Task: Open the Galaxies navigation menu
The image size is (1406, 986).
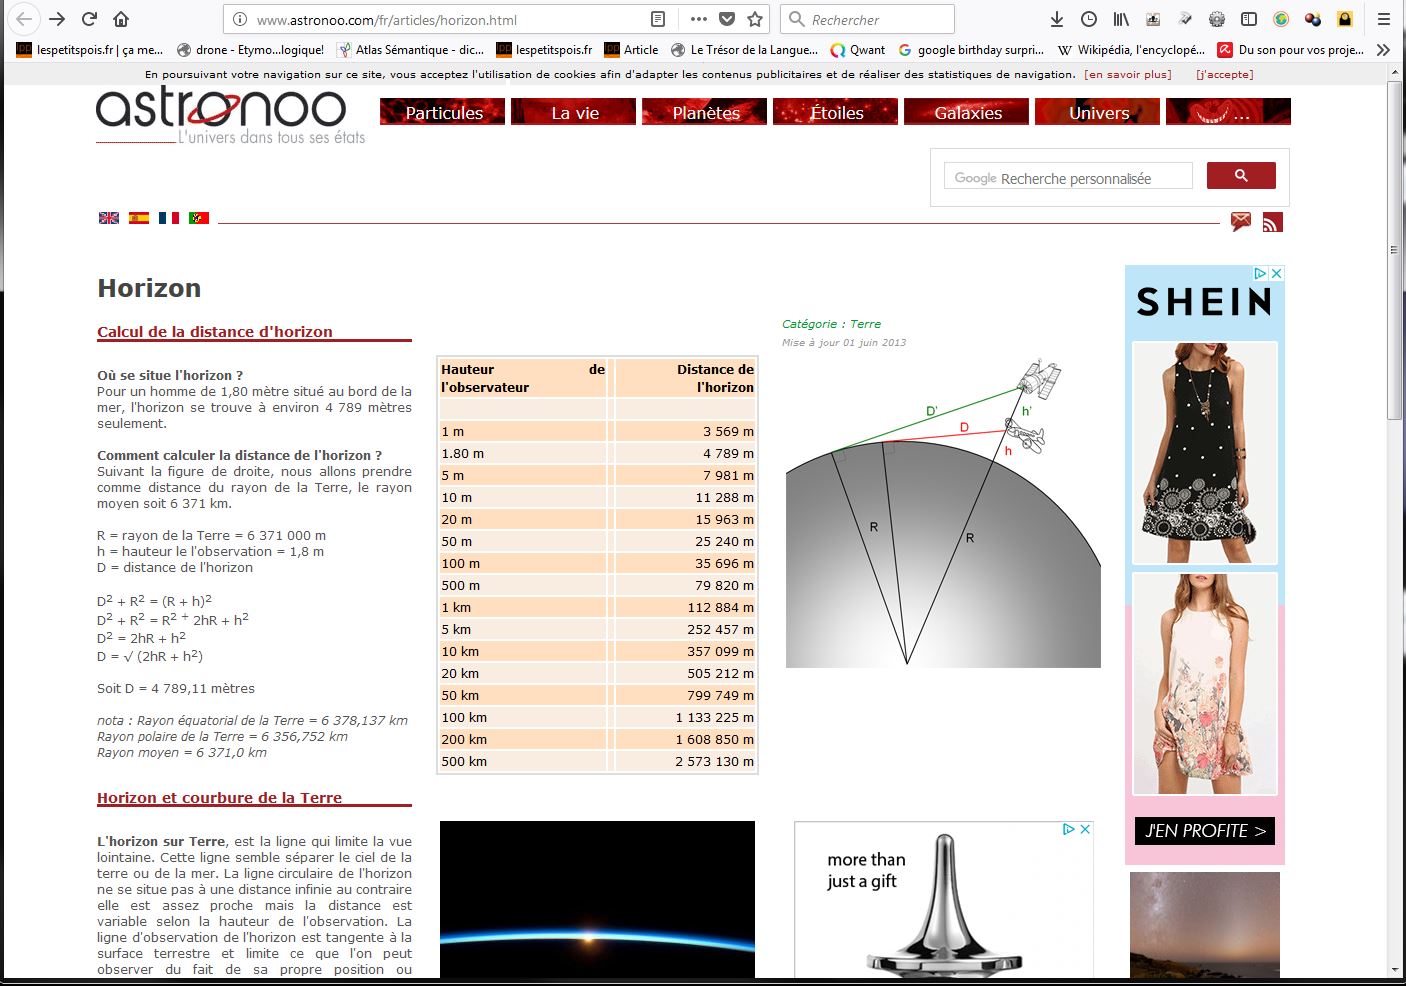Action: [x=967, y=112]
